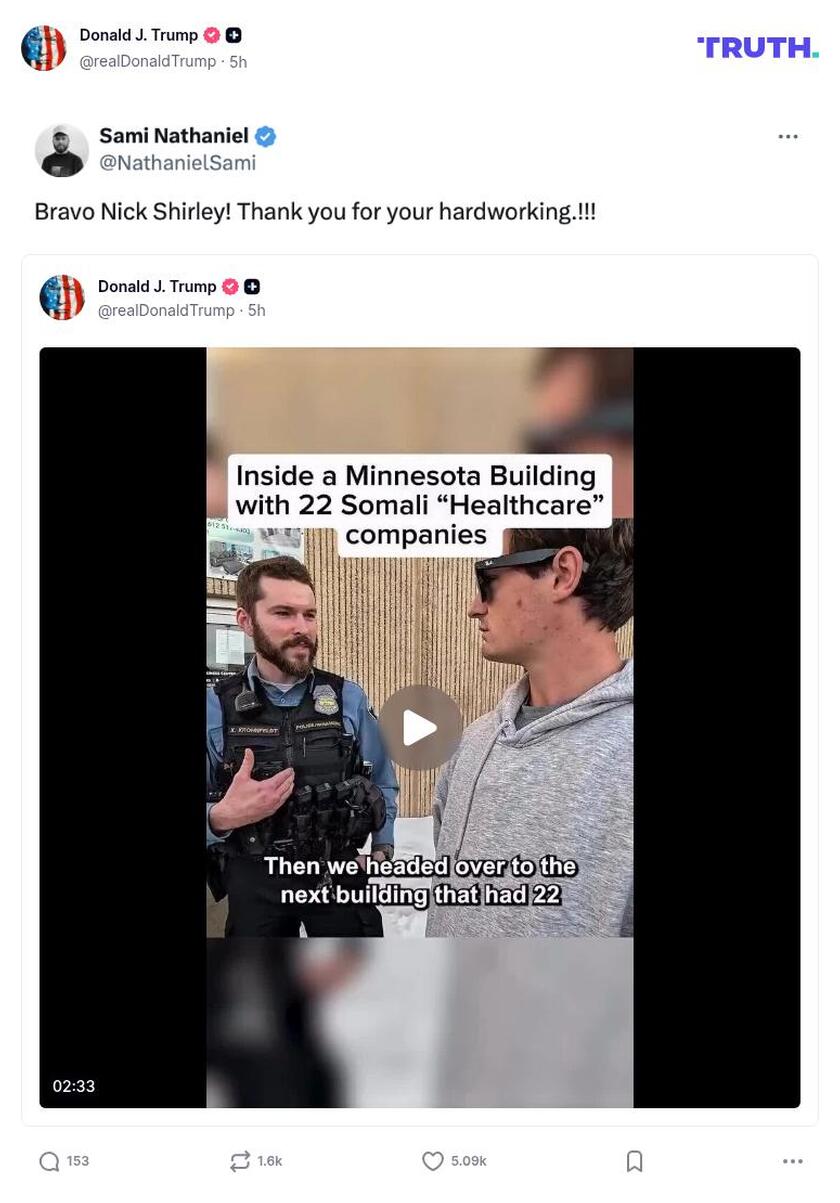Screen dimensions: 840x1203
Task: Like the post with heart icon
Action: (432, 1161)
